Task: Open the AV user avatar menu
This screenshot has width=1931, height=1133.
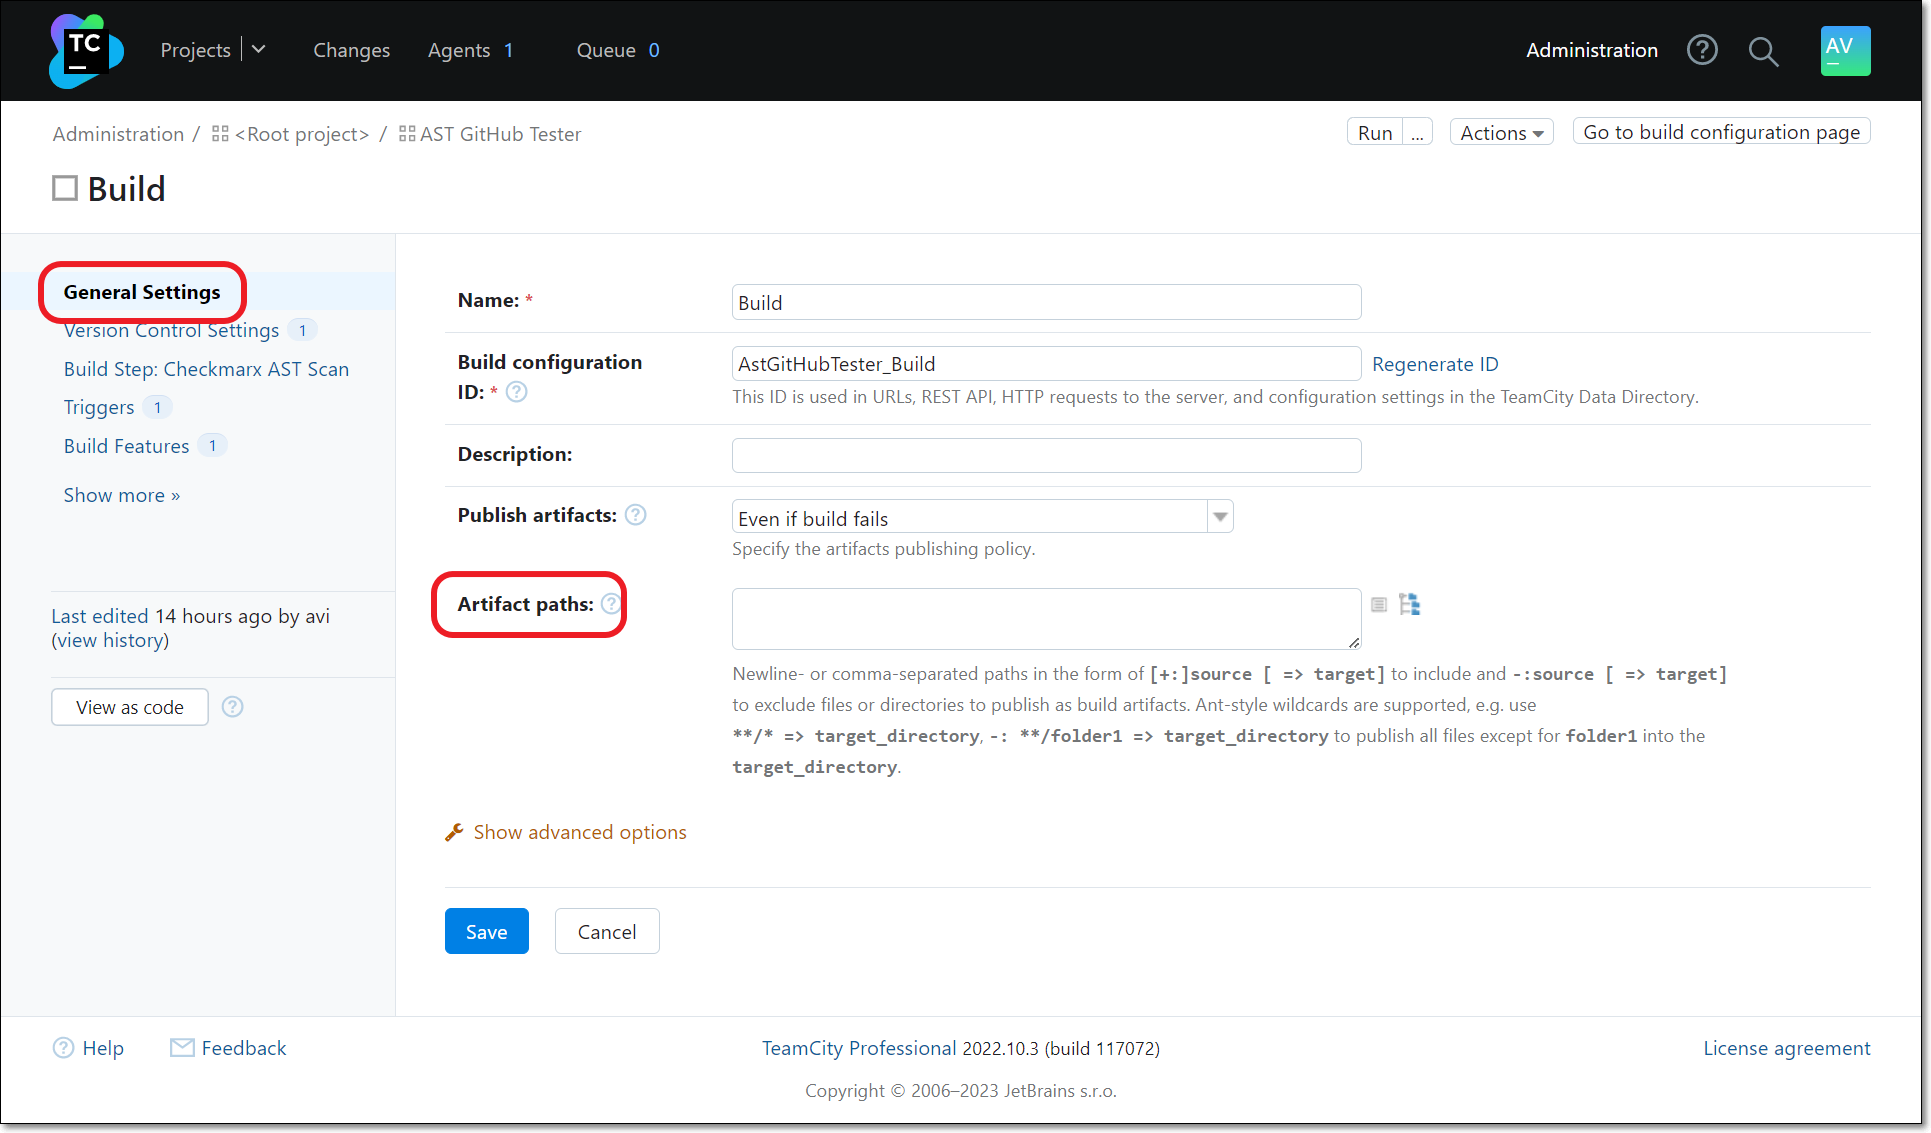Action: (1845, 50)
